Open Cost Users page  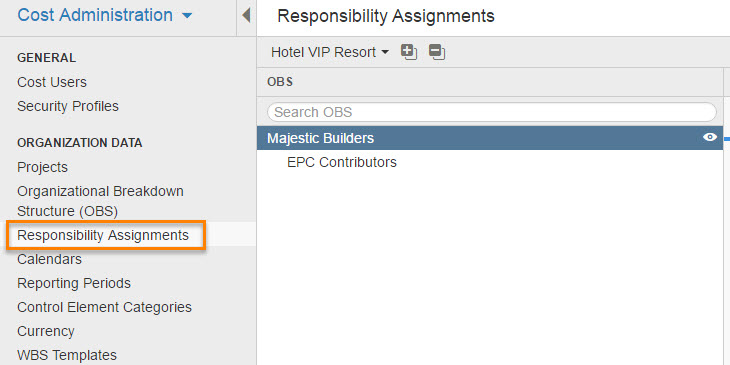(52, 82)
